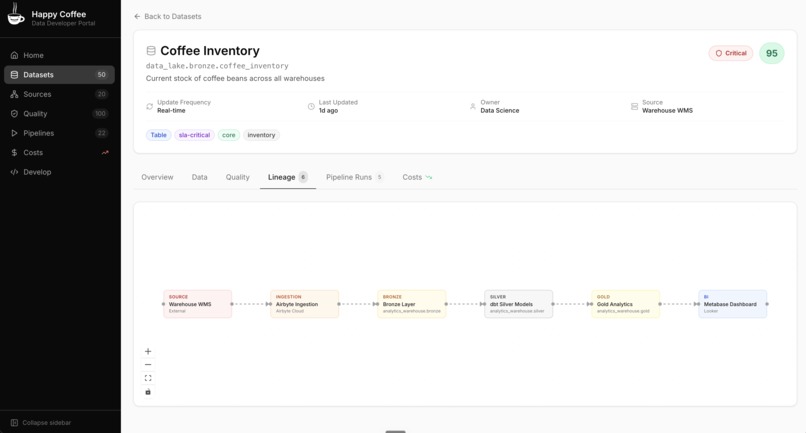Image resolution: width=806 pixels, height=433 pixels.
Task: Go back to Datasets
Action: [168, 16]
